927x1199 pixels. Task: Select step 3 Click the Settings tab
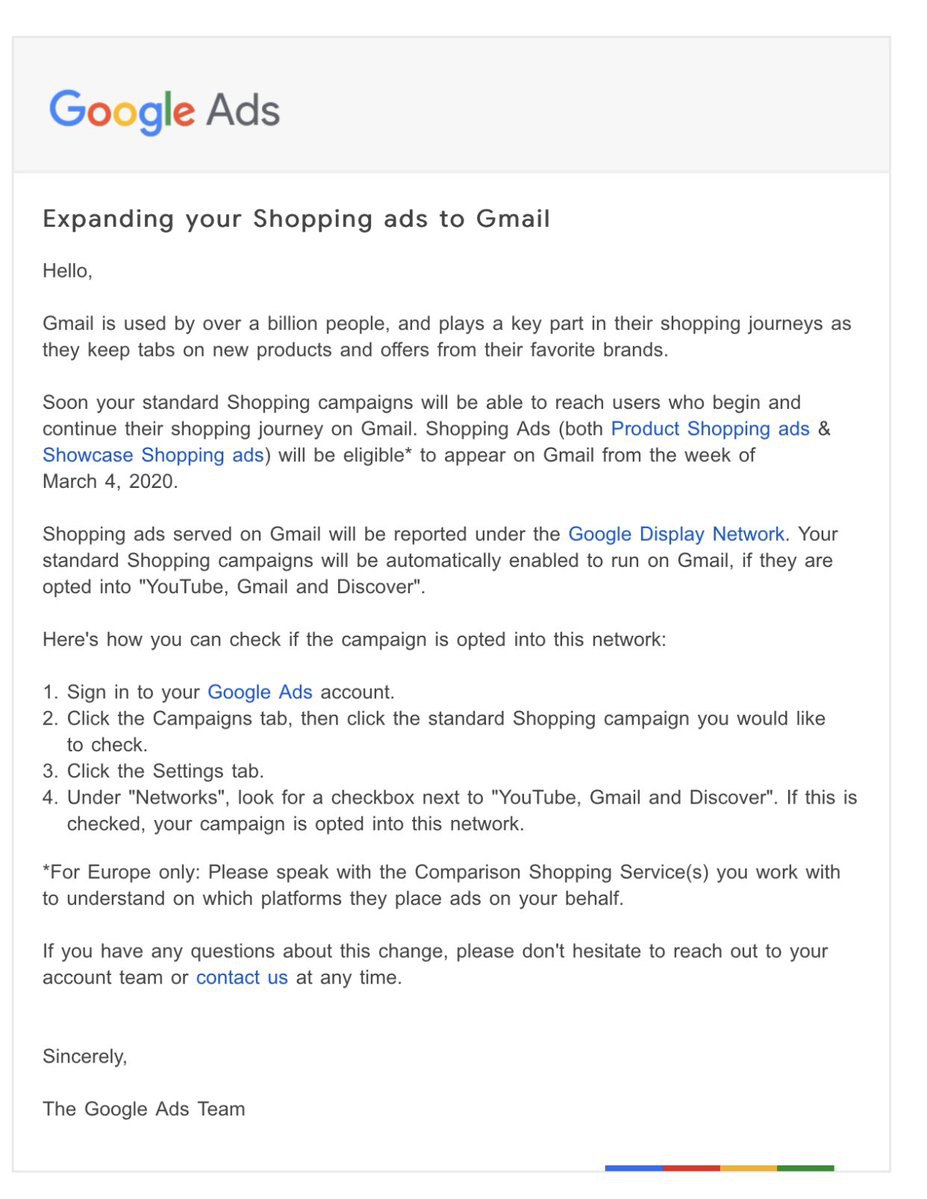tap(165, 771)
